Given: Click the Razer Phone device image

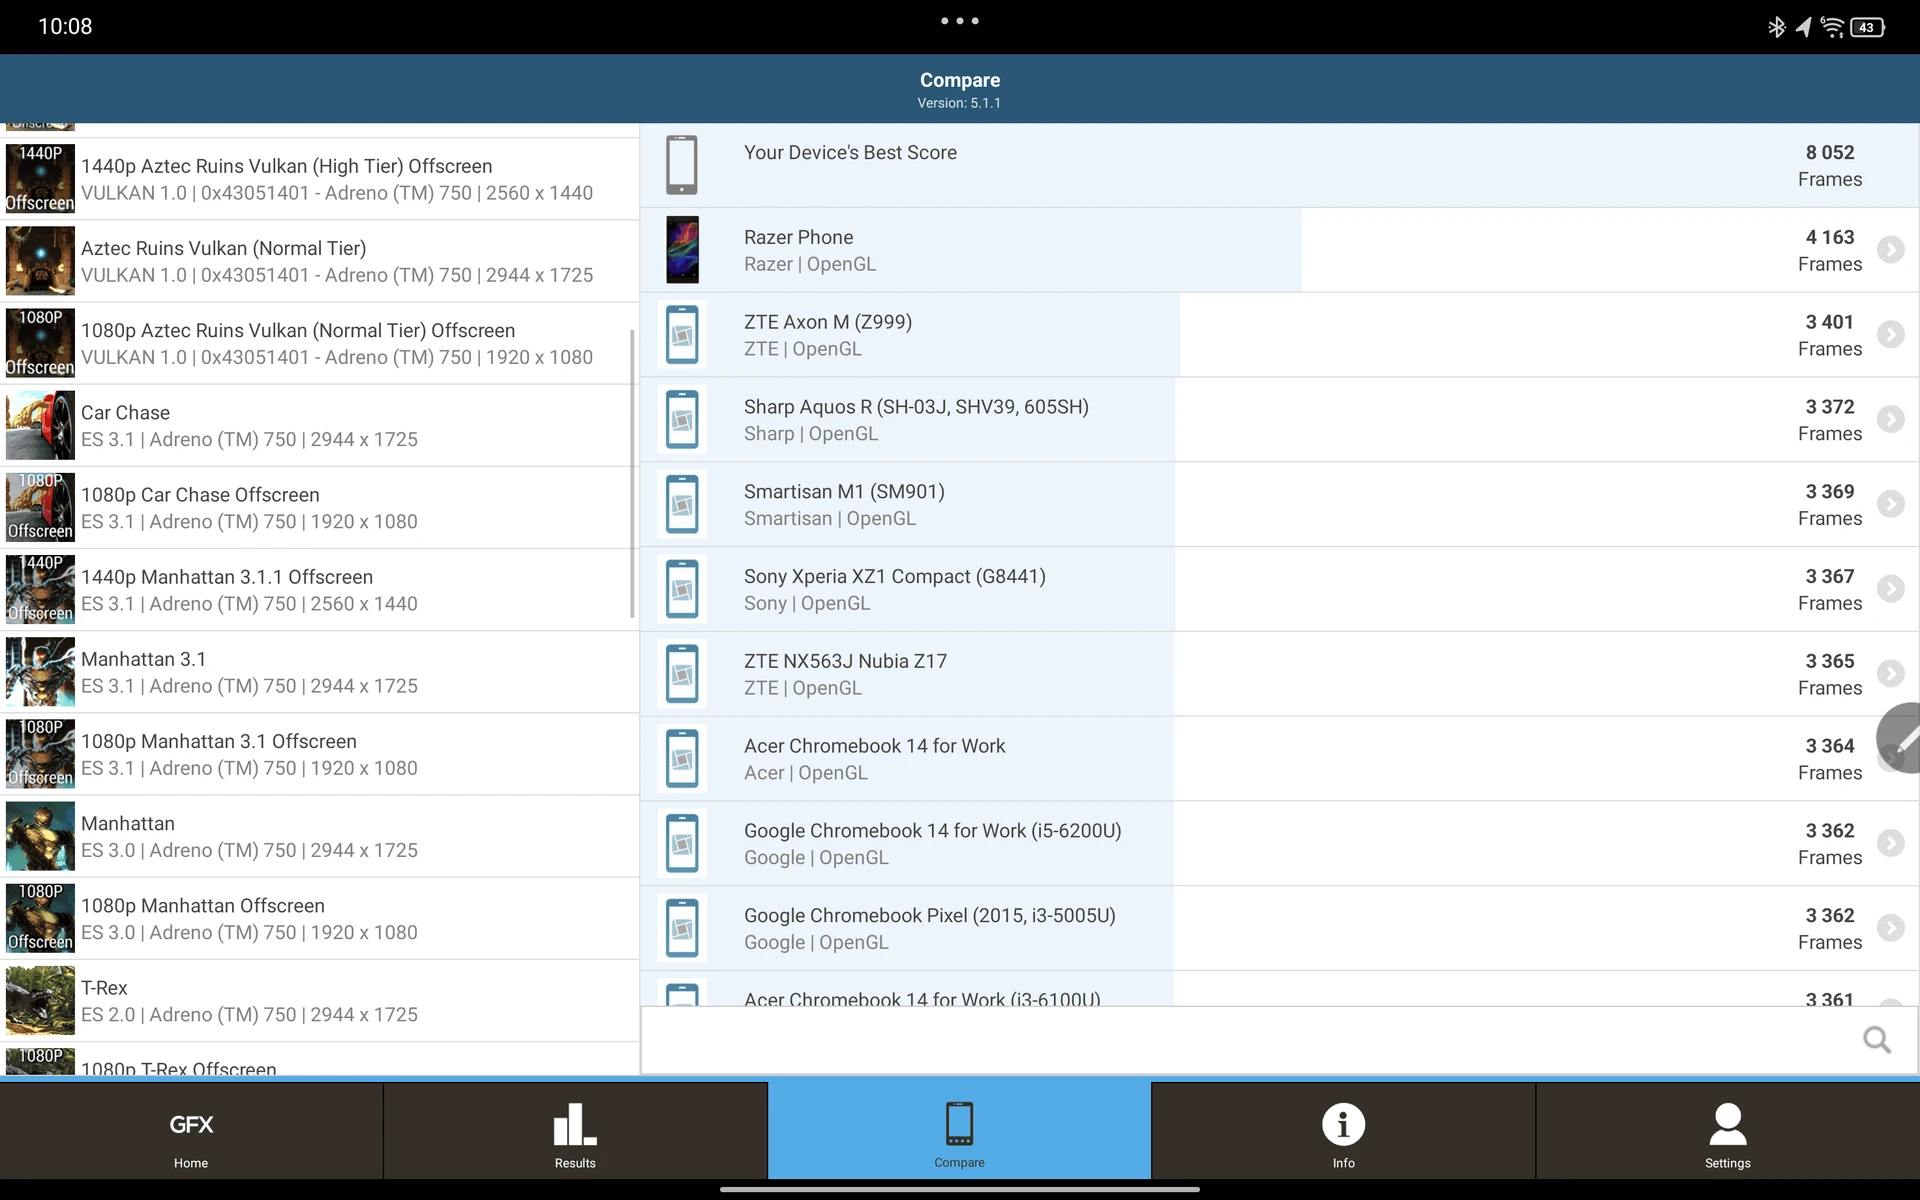Looking at the screenshot, I should coord(682,250).
